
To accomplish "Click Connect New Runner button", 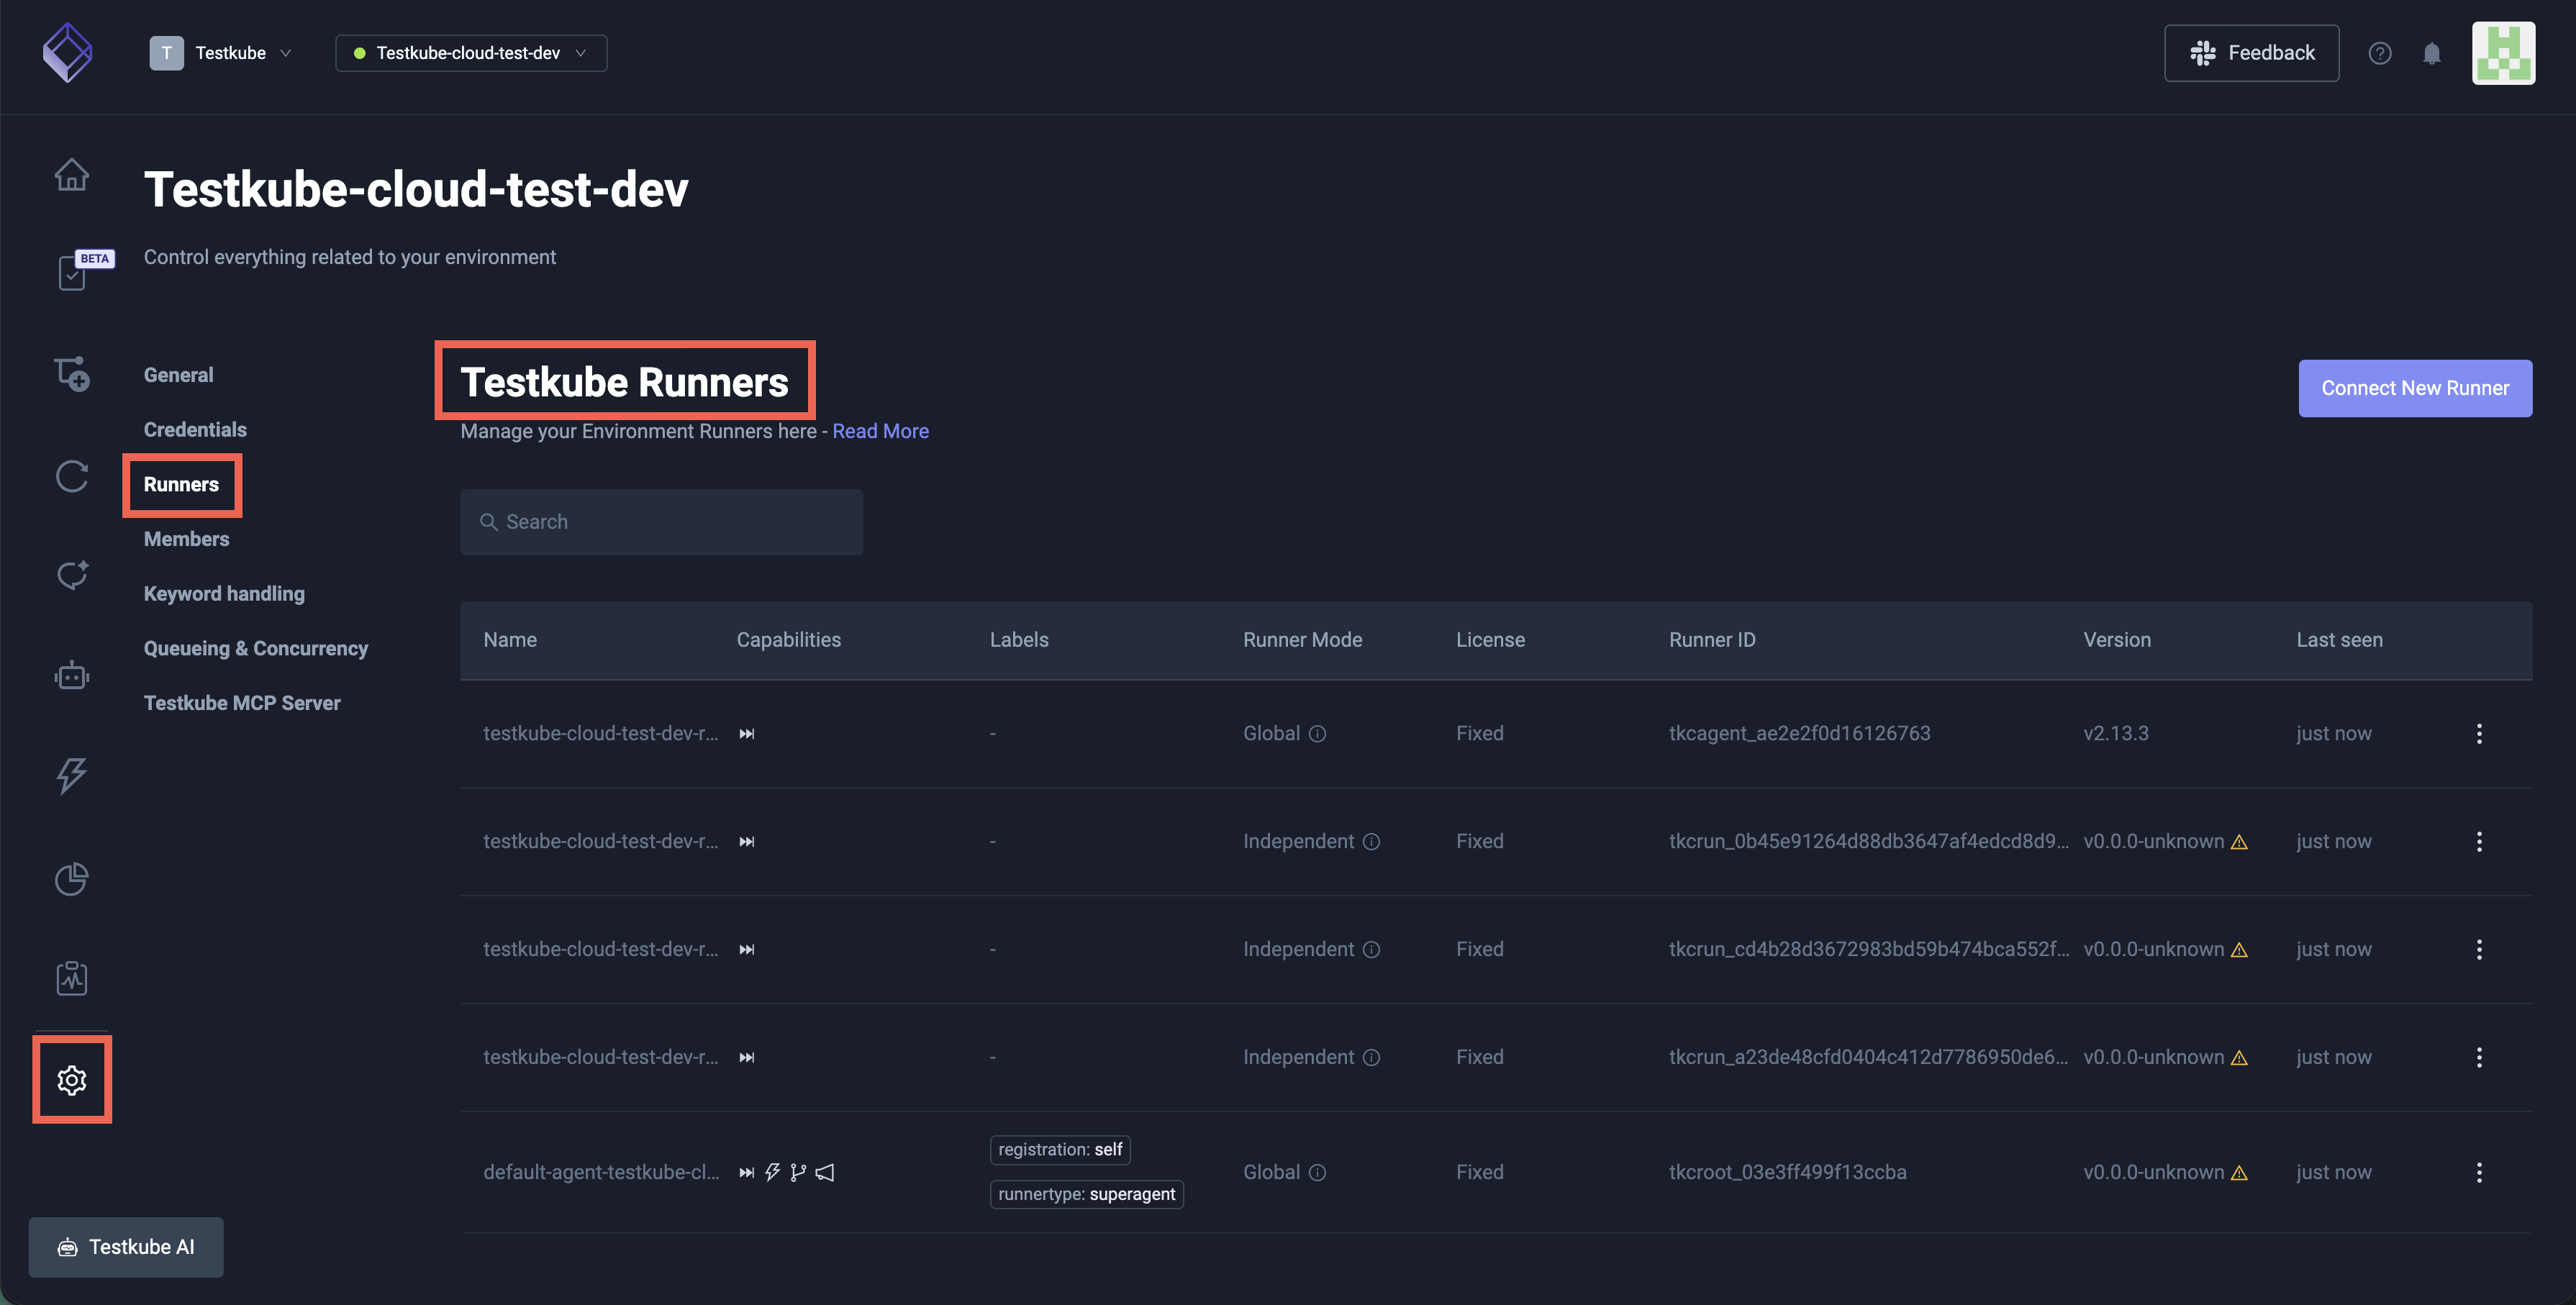I will click(2415, 388).
